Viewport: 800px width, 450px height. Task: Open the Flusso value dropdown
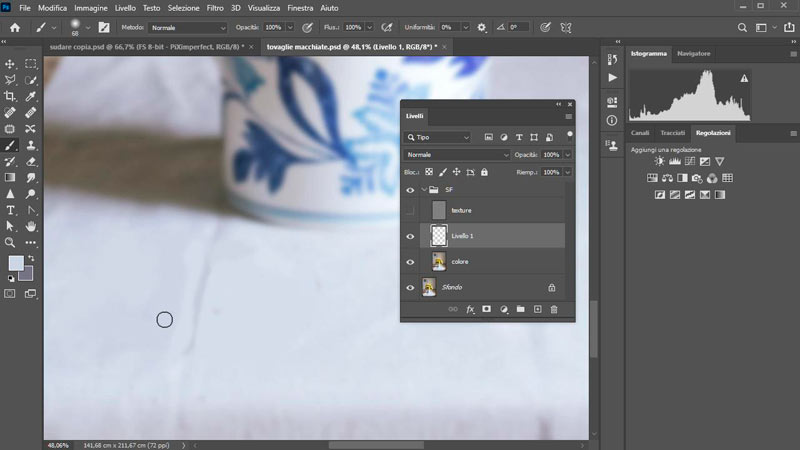pos(369,28)
